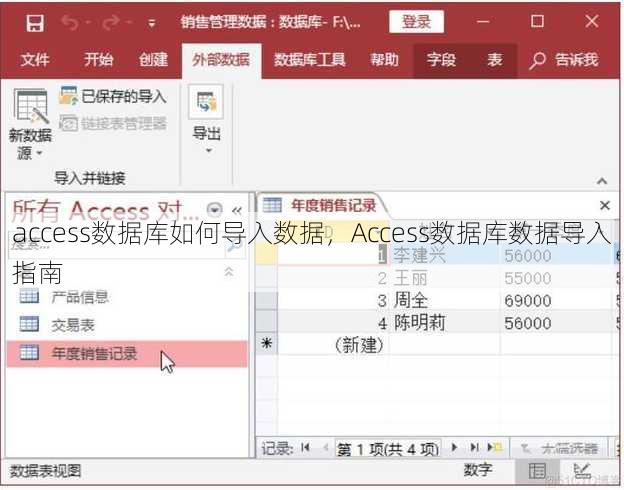Image resolution: width=624 pixels, height=490 pixels.
Task: Select the cell containing 王丽
Action: (444, 278)
